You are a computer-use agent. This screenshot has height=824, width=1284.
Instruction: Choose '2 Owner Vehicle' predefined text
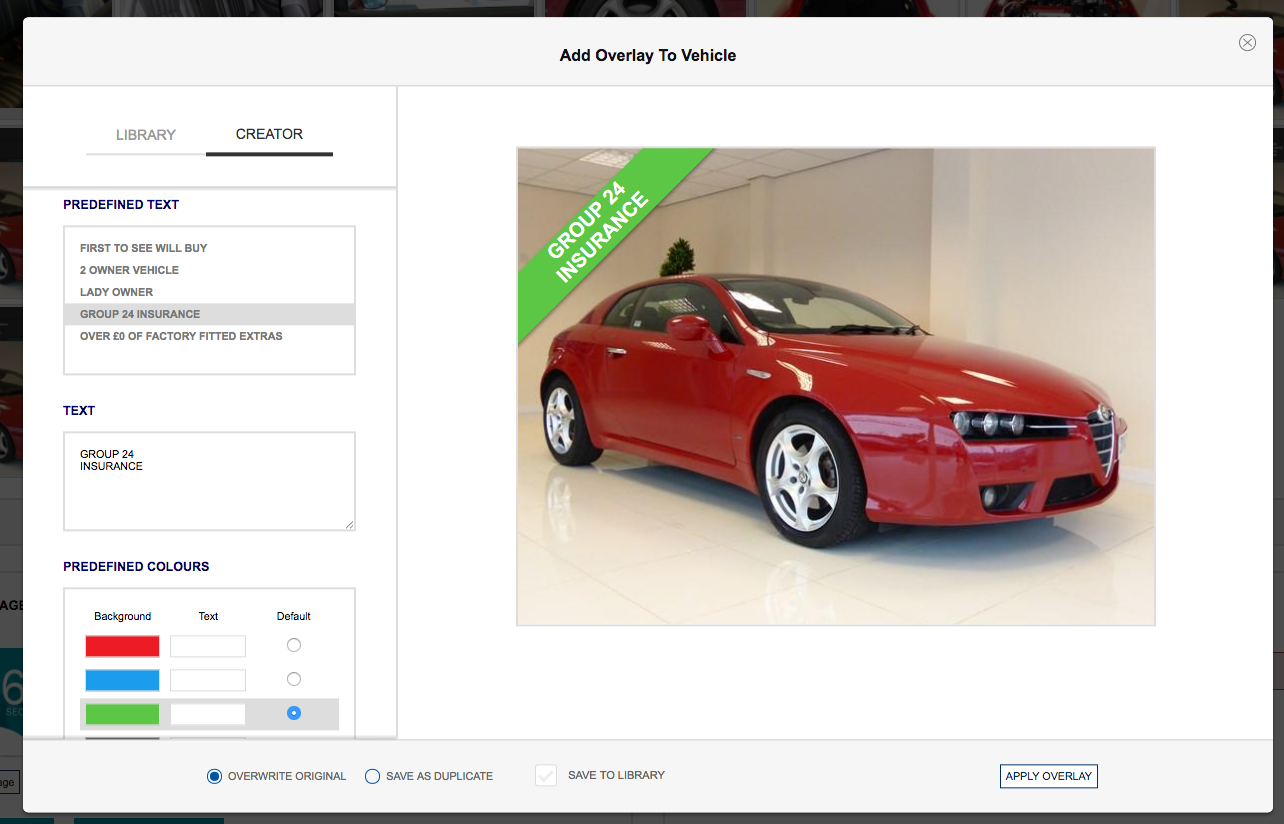[x=130, y=270]
